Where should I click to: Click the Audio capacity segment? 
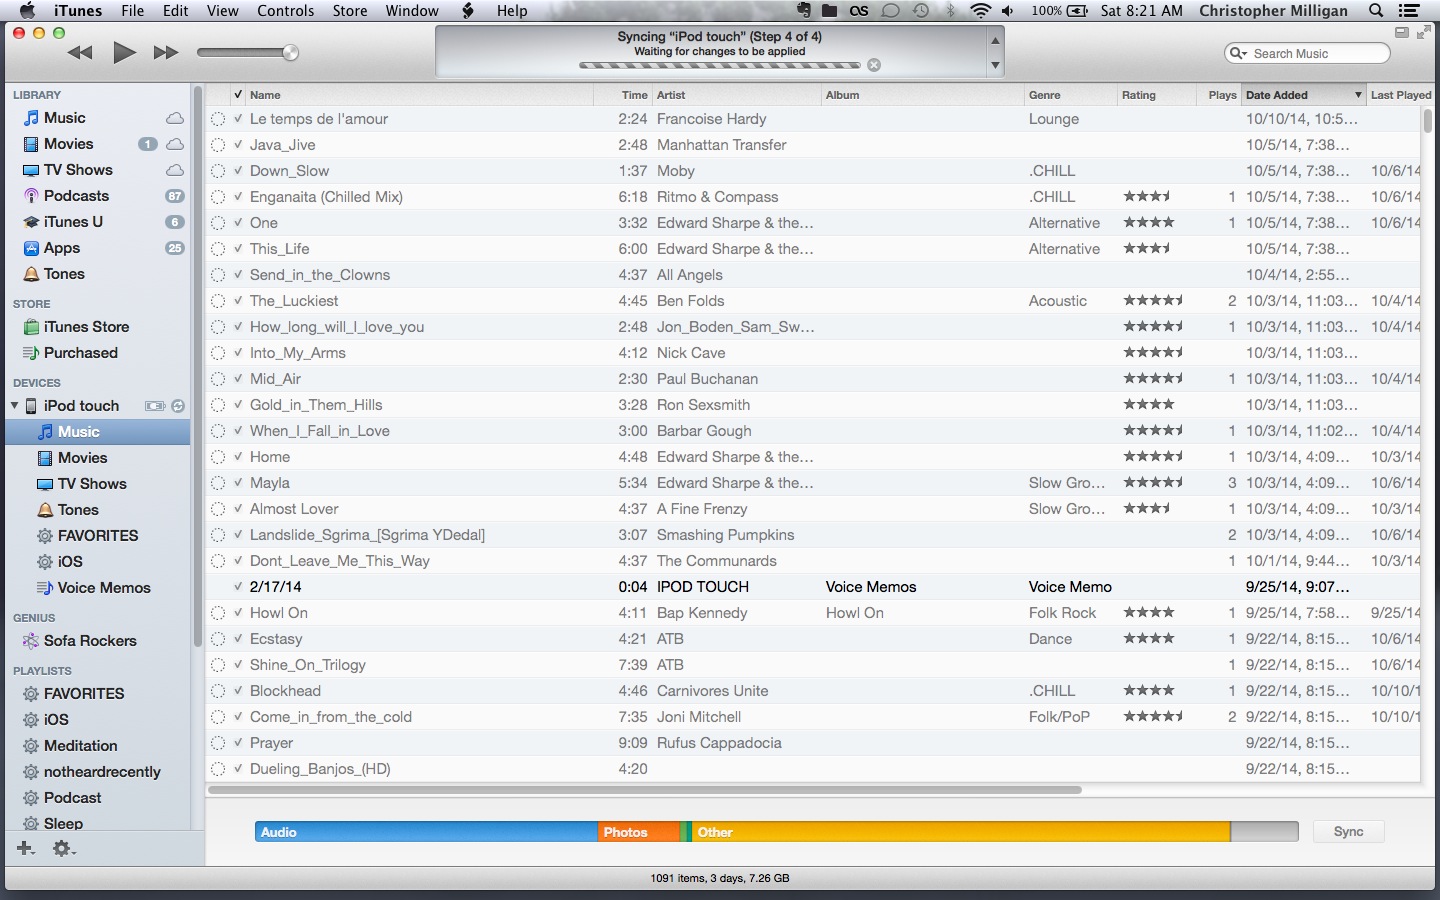(426, 832)
